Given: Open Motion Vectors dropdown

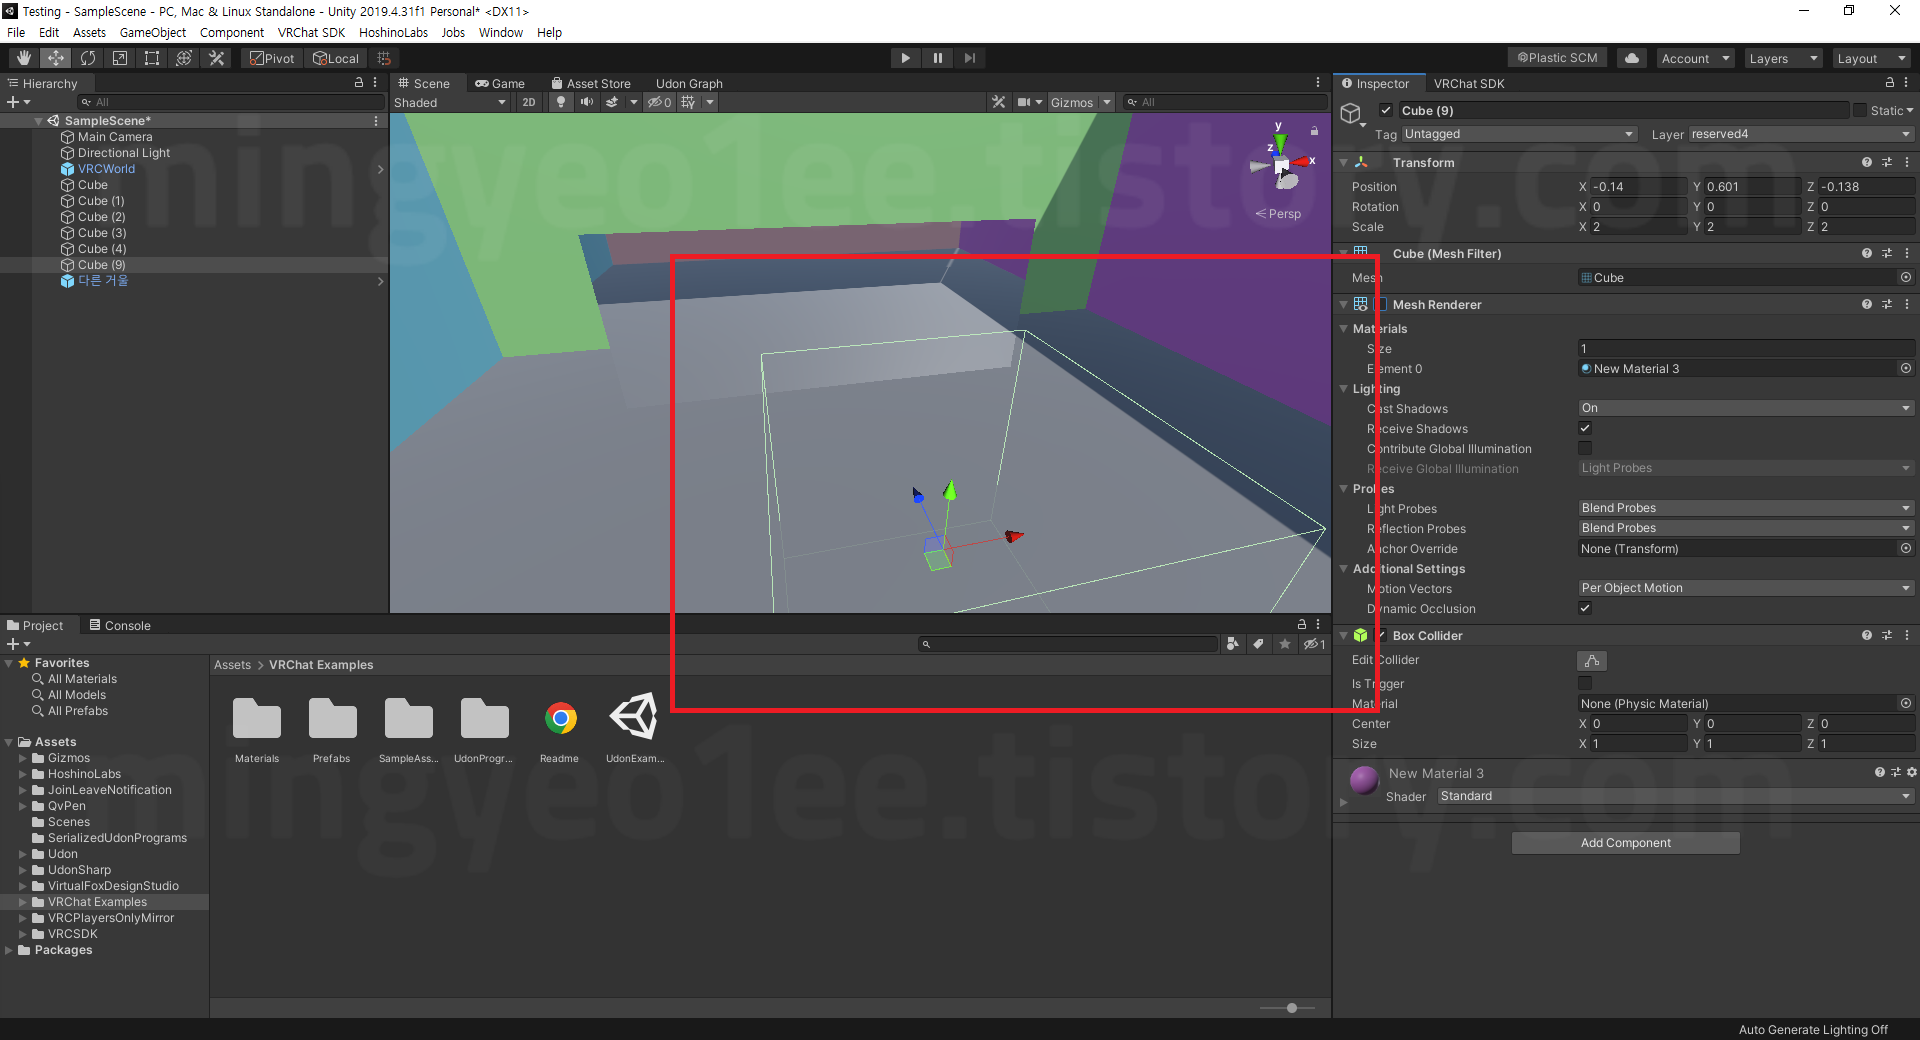Looking at the screenshot, I should point(1746,588).
